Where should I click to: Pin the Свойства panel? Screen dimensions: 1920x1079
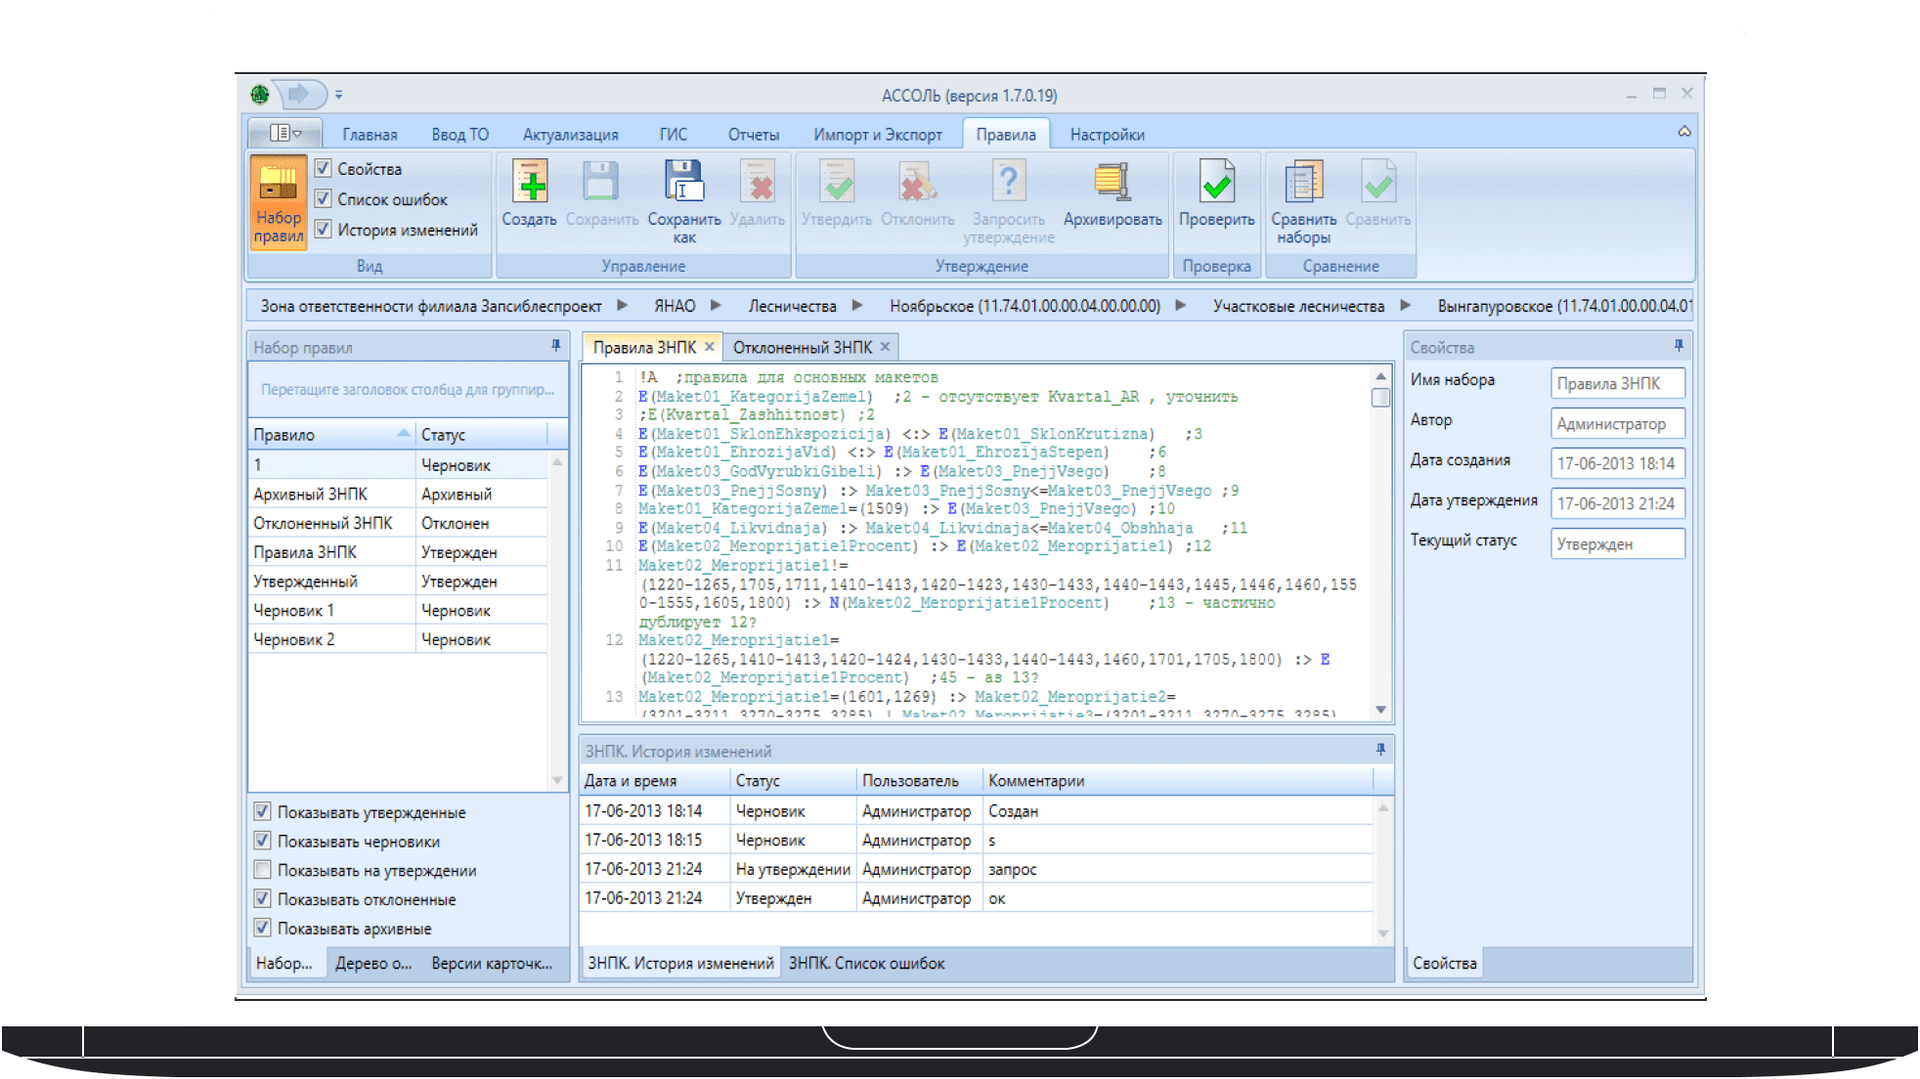coord(1678,346)
